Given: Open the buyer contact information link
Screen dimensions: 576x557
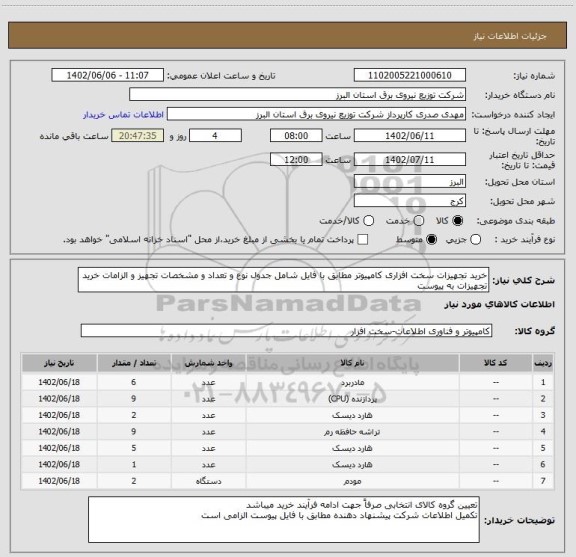Looking at the screenshot, I should click(x=123, y=115).
